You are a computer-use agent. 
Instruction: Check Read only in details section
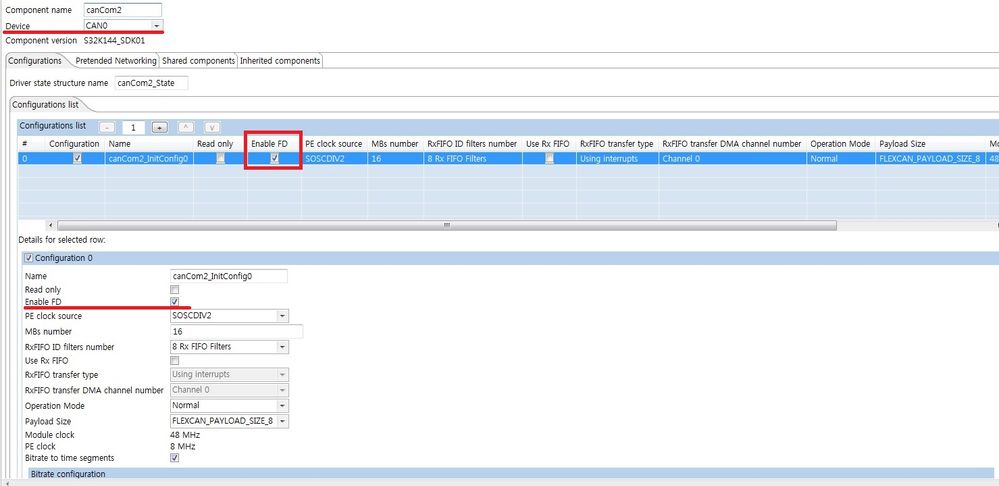[175, 290]
